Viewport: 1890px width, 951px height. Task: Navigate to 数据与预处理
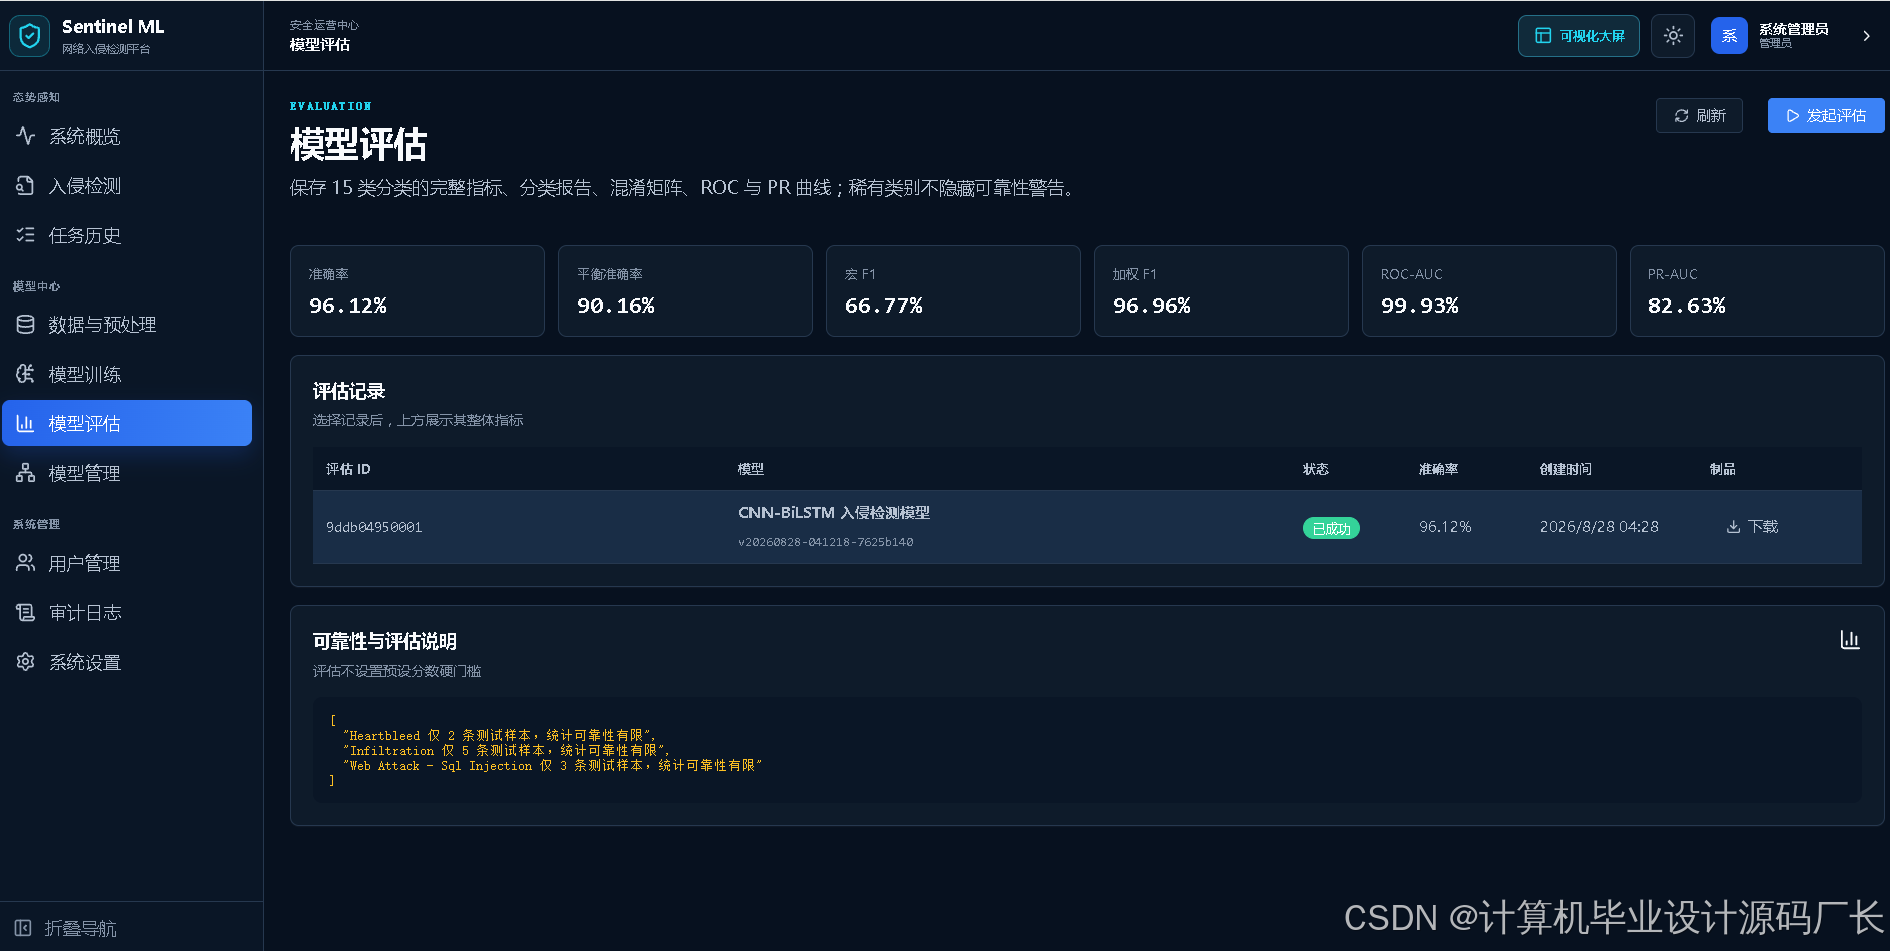pyautogui.click(x=127, y=324)
